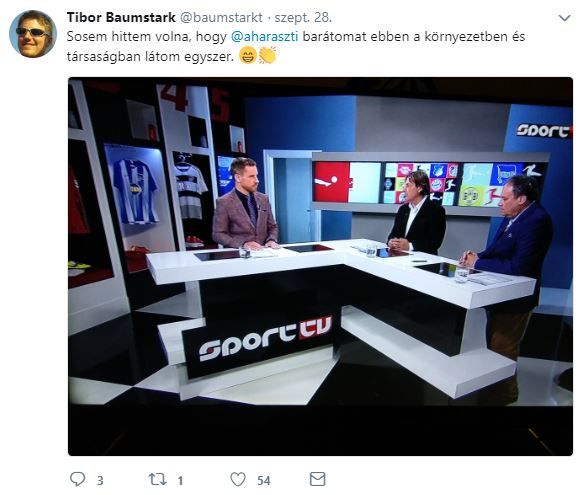Open the Sport TV studio photo

tap(320, 266)
